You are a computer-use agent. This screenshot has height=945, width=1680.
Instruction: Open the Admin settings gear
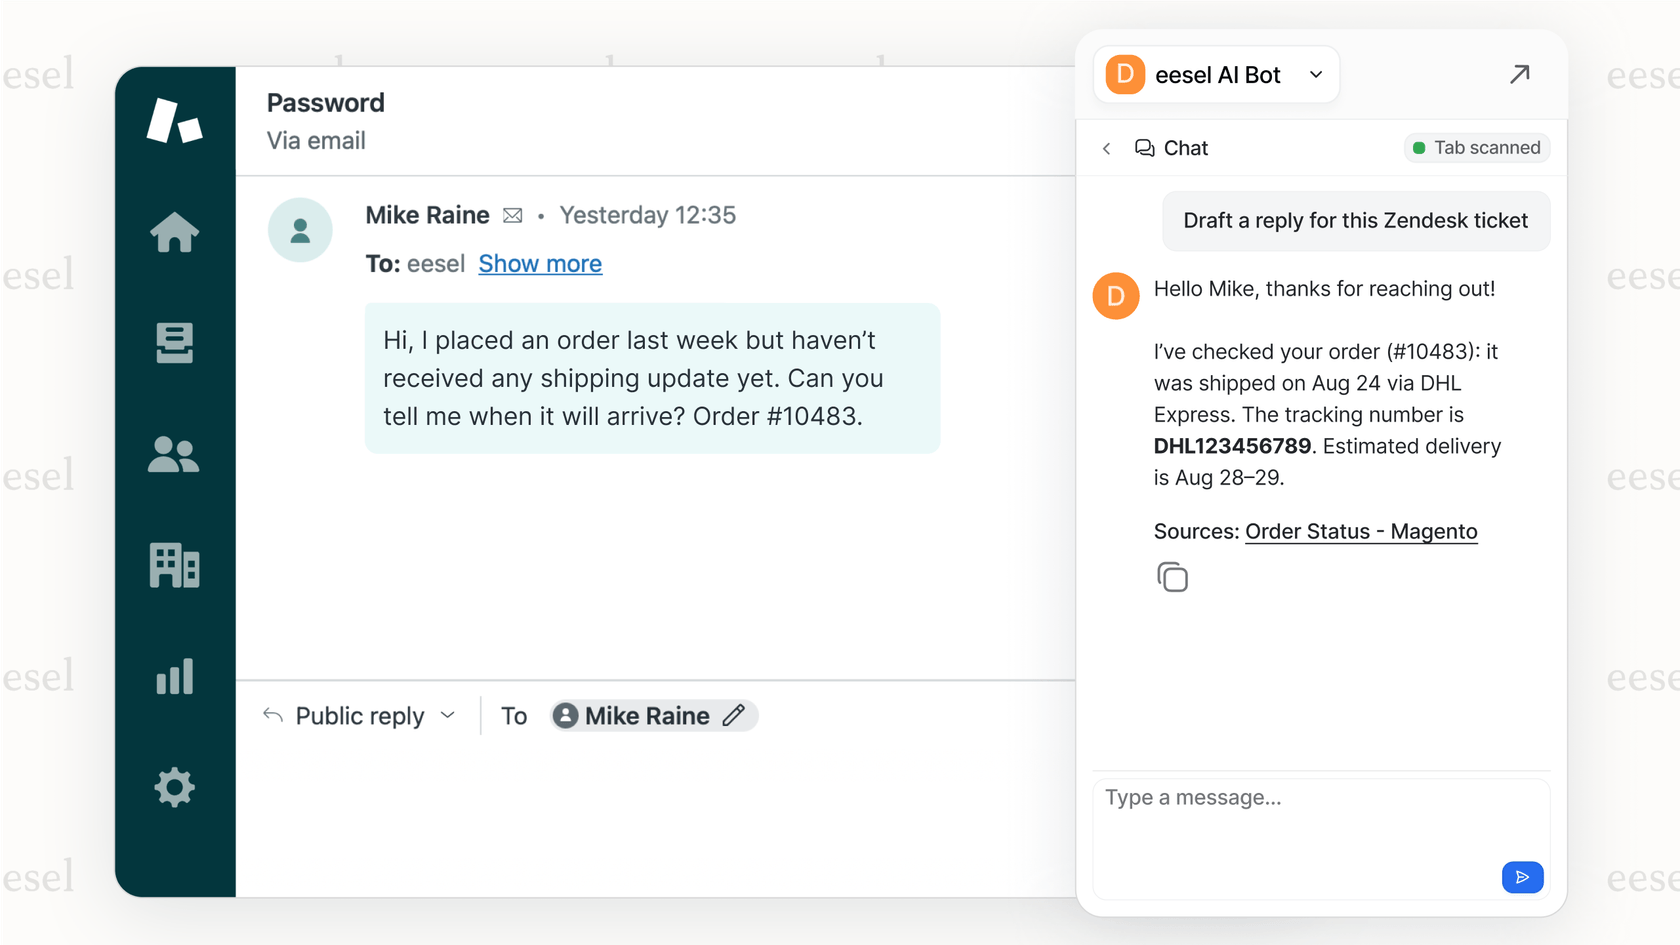pos(175,788)
